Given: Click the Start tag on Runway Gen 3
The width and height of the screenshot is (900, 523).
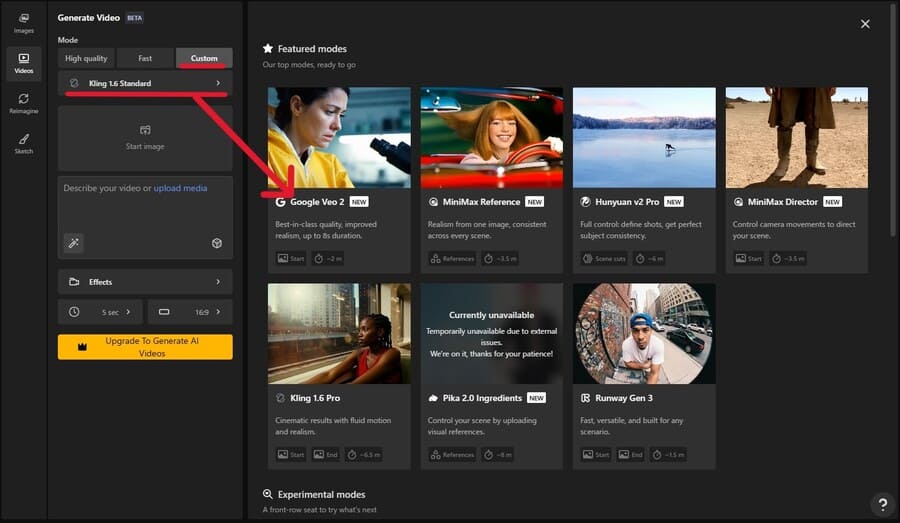Looking at the screenshot, I should 596,455.
